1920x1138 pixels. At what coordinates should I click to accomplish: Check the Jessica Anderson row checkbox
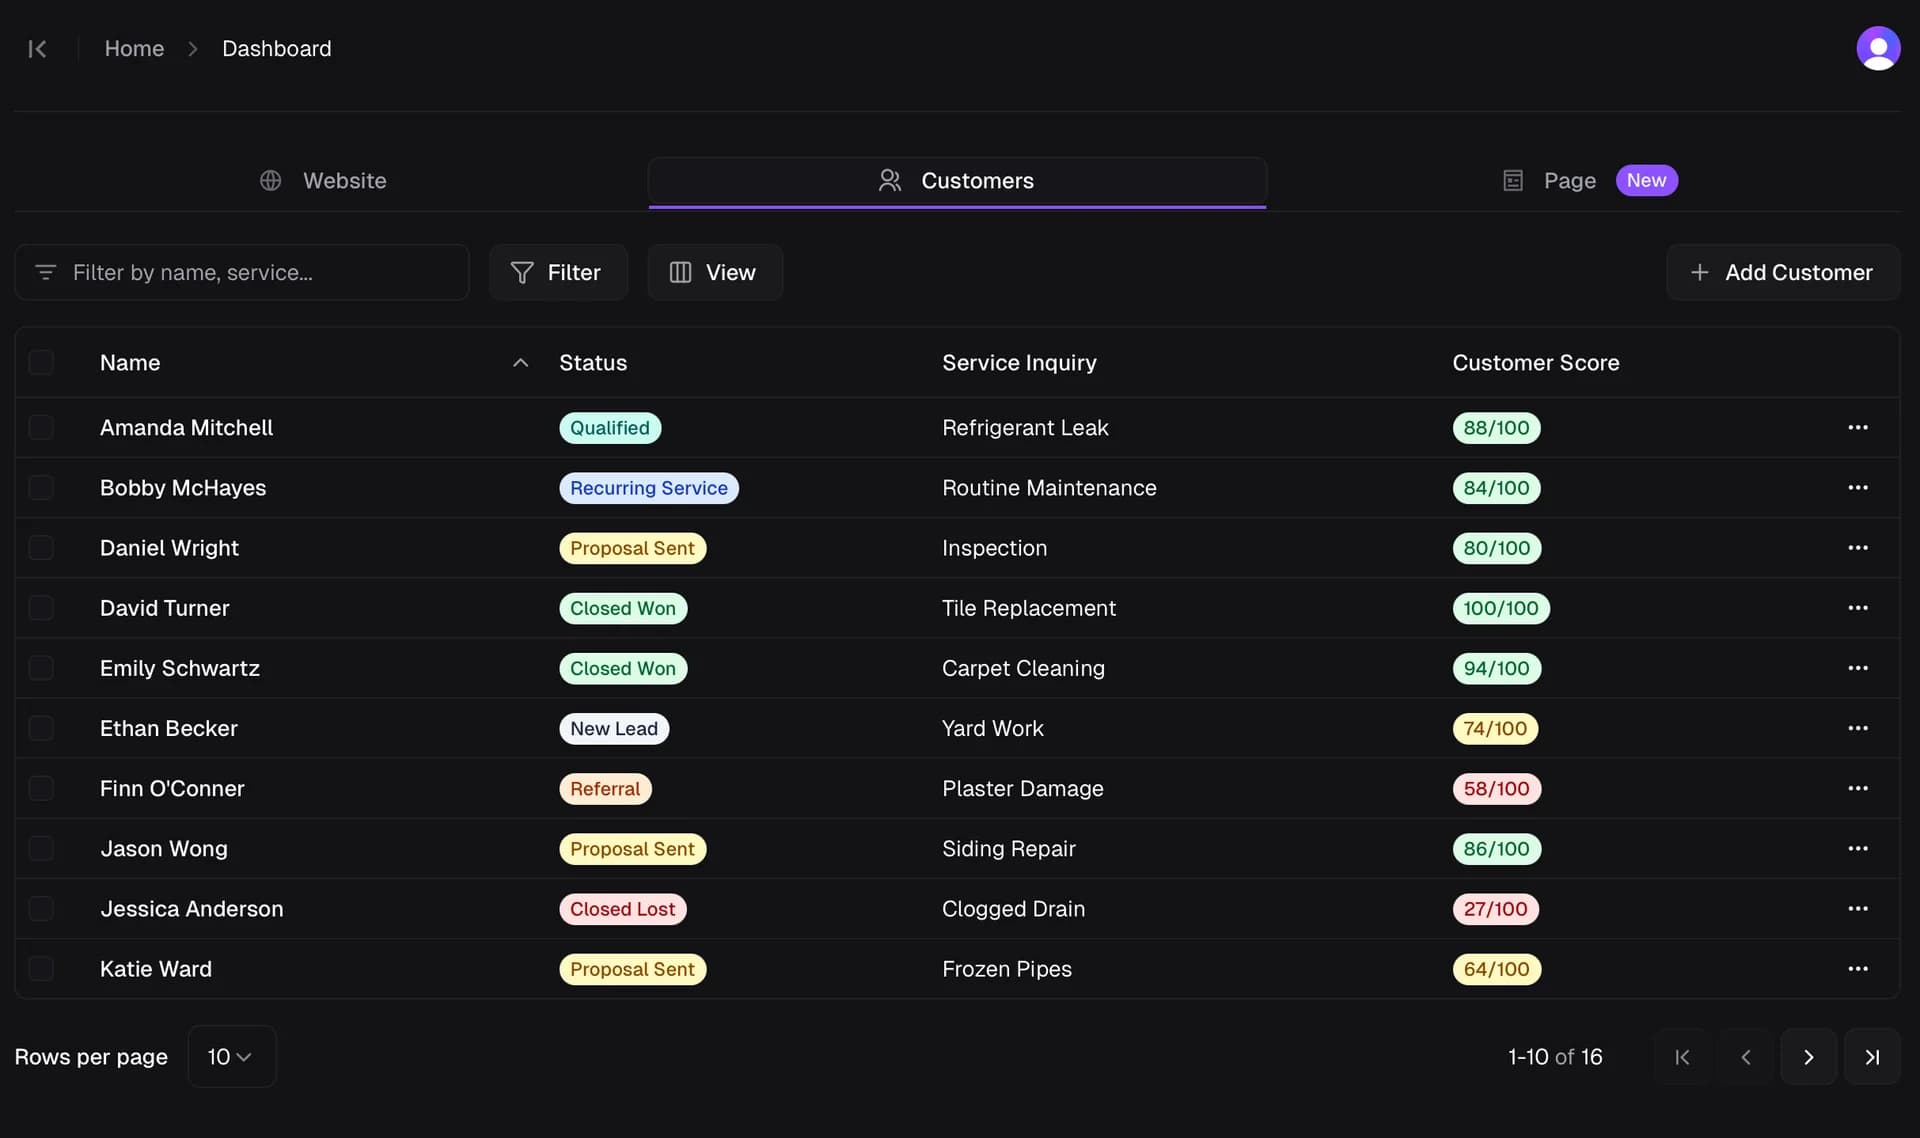pos(41,908)
